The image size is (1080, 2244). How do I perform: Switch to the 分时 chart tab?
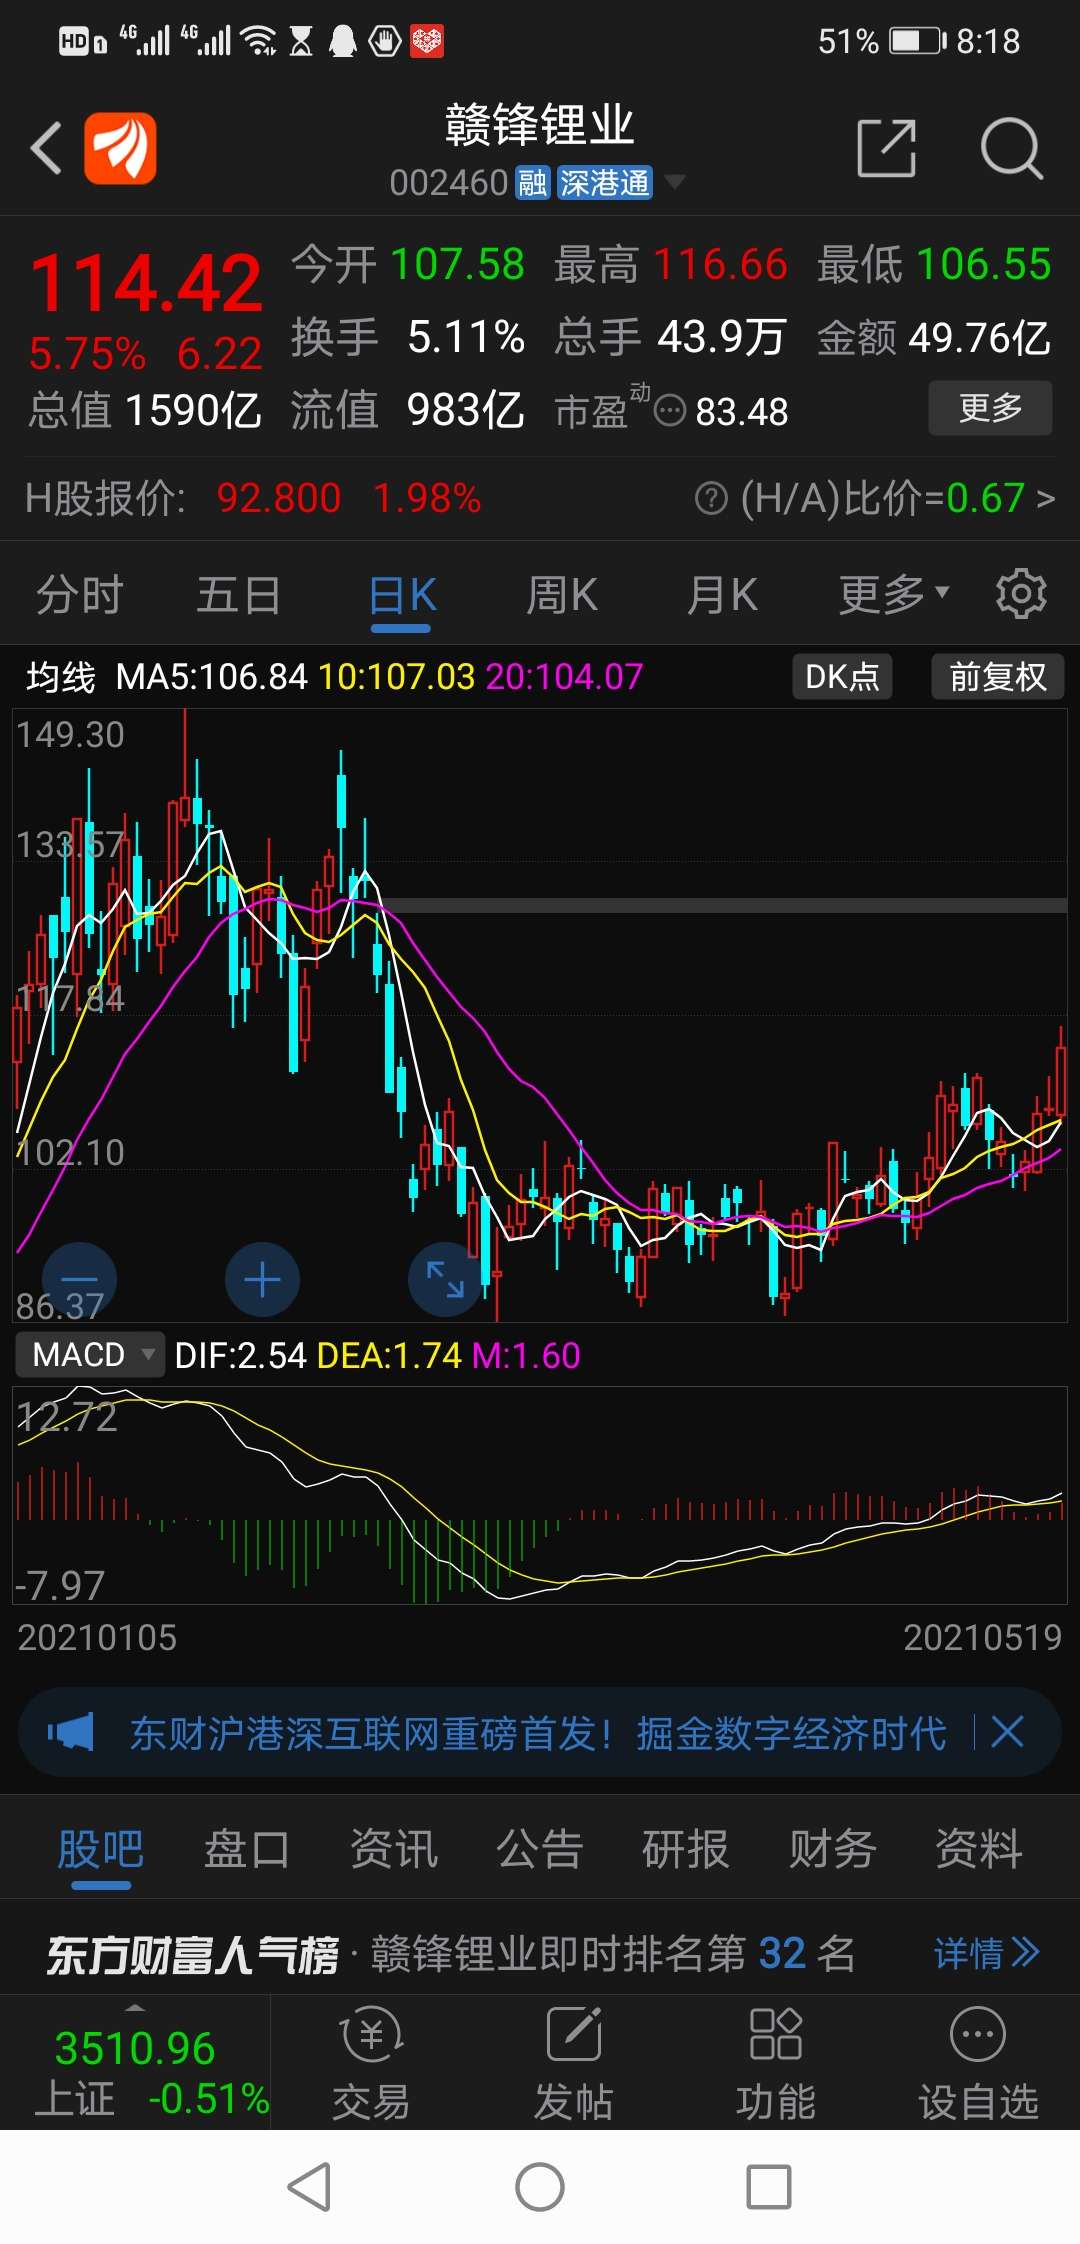[x=80, y=595]
